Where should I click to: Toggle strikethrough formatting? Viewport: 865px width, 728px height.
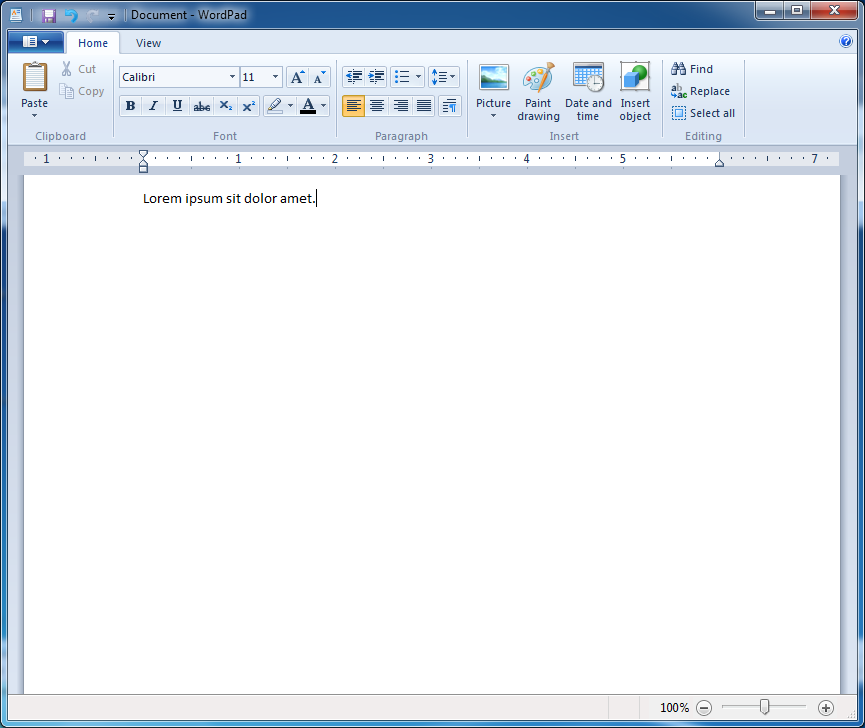point(201,106)
